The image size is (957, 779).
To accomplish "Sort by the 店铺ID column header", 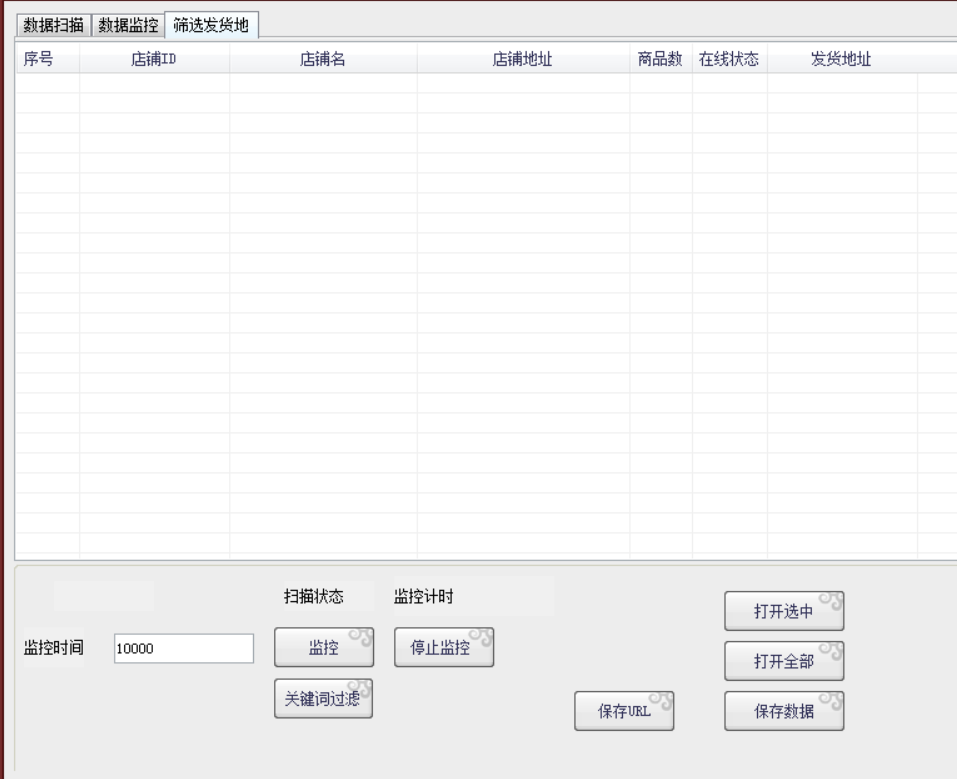I will tap(154, 59).
